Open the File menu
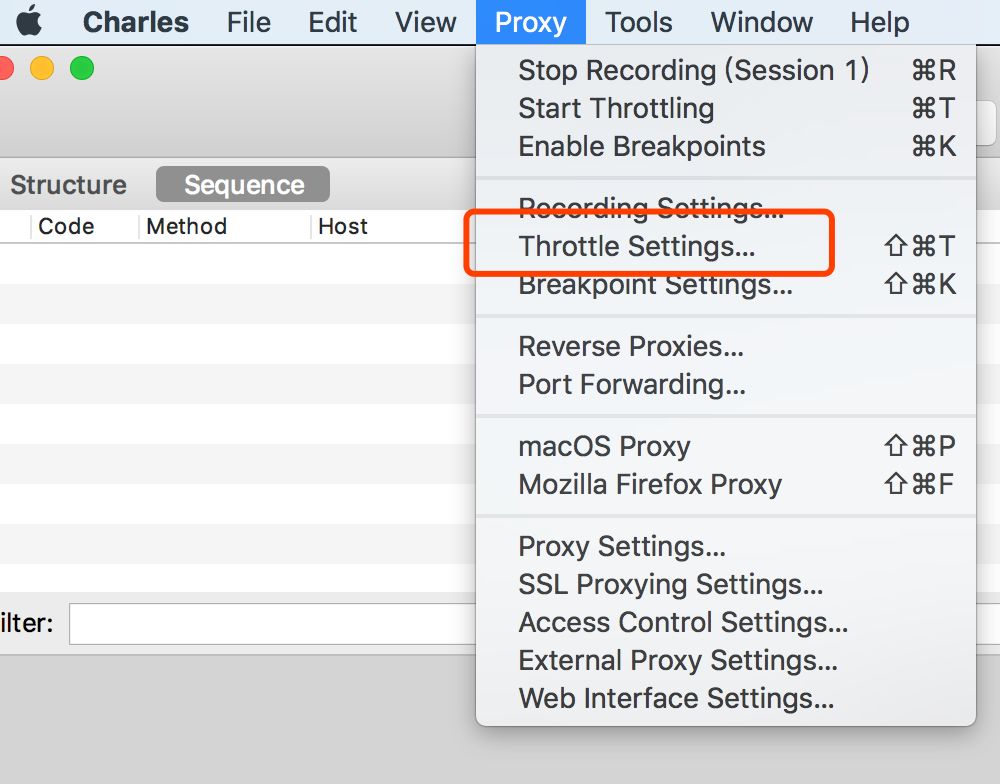 click(249, 22)
